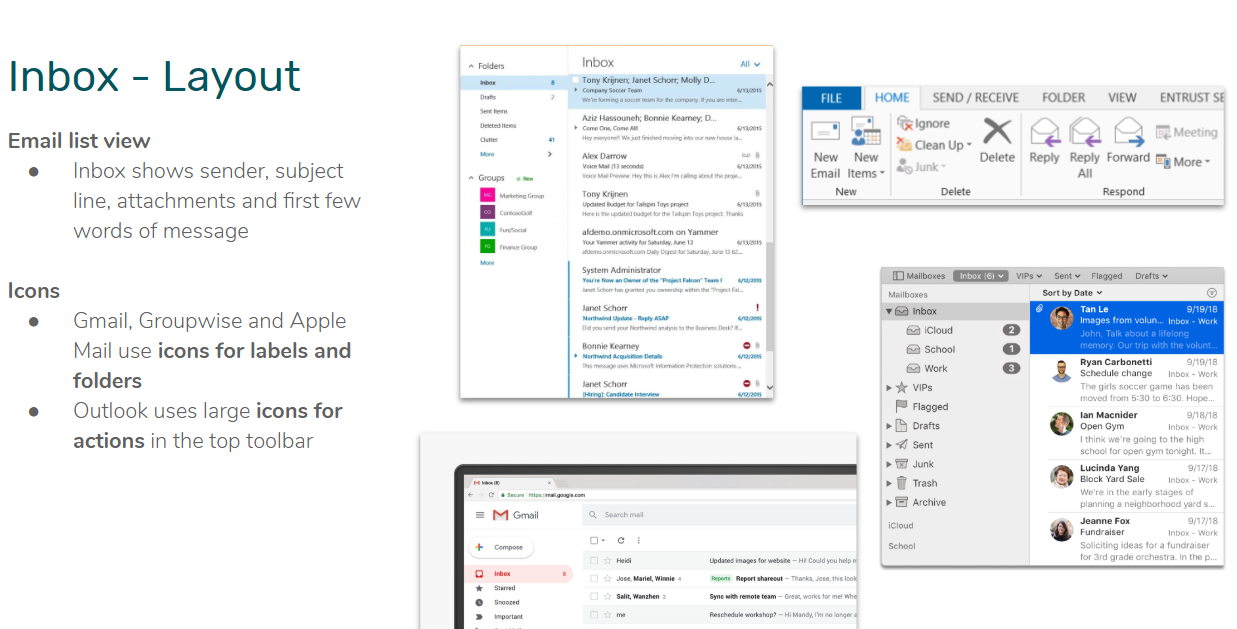Expand the Sent mailbox in sidebar
Screen dimensions: 1237x629
(889, 445)
